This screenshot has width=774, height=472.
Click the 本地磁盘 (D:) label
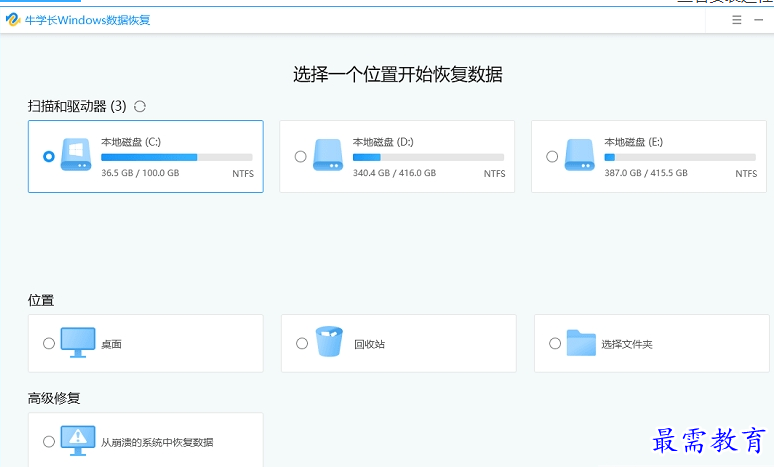pyautogui.click(x=383, y=142)
